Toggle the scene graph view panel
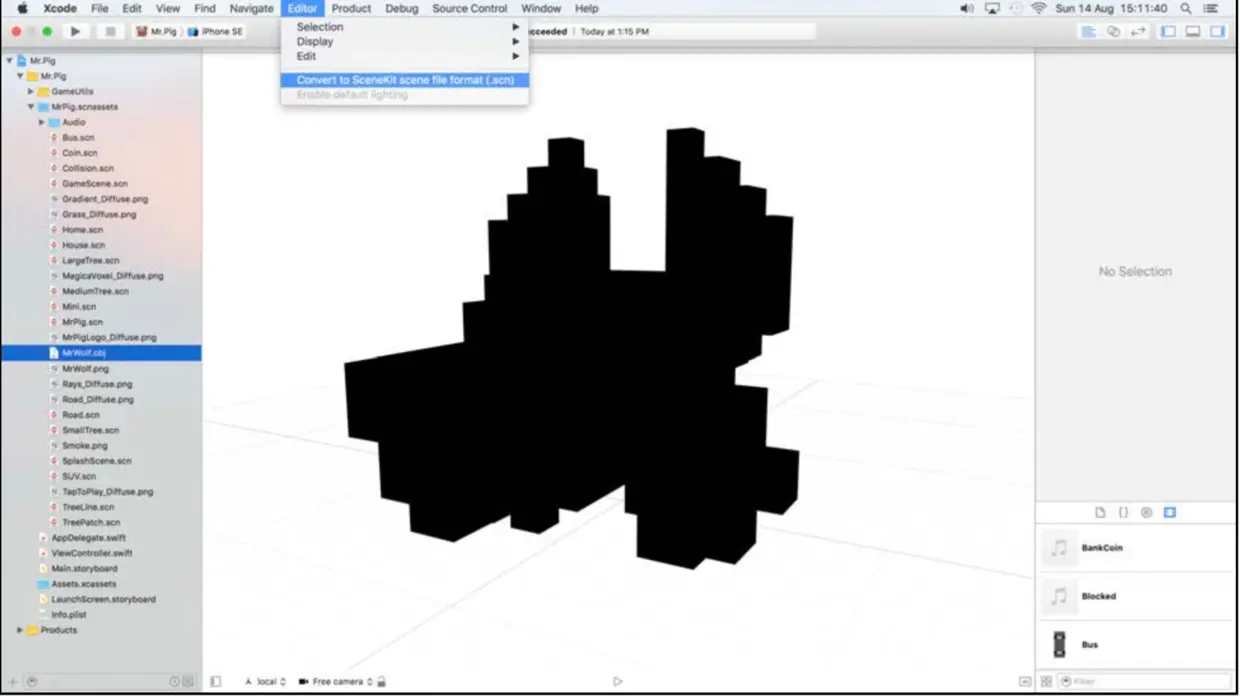 (216, 681)
